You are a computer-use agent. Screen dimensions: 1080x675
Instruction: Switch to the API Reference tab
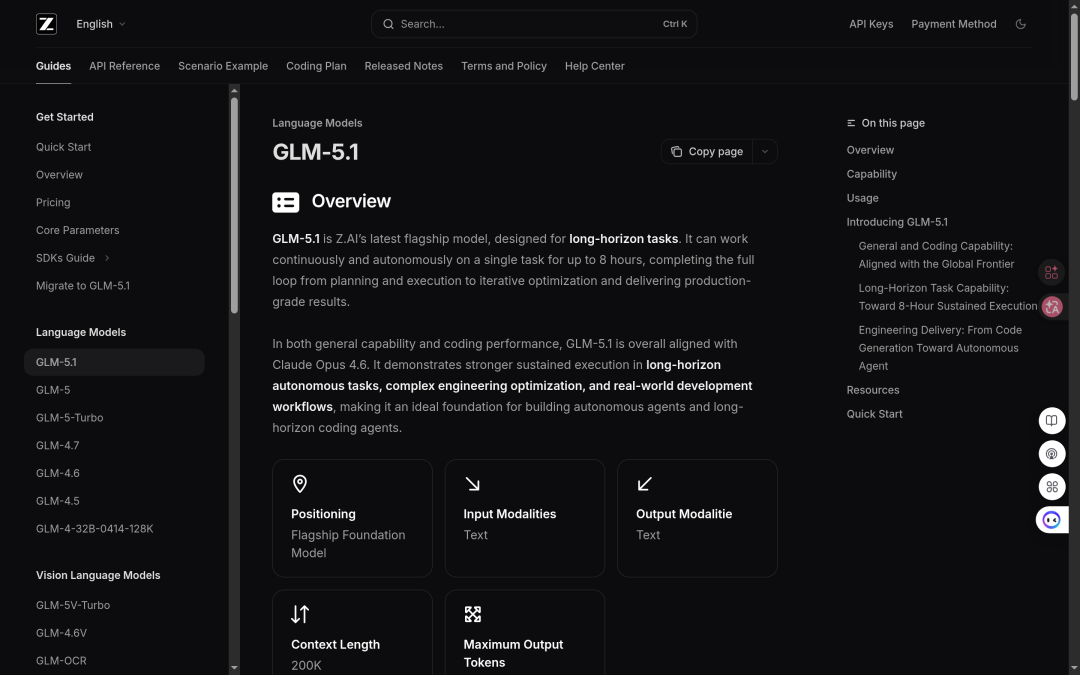click(x=124, y=66)
